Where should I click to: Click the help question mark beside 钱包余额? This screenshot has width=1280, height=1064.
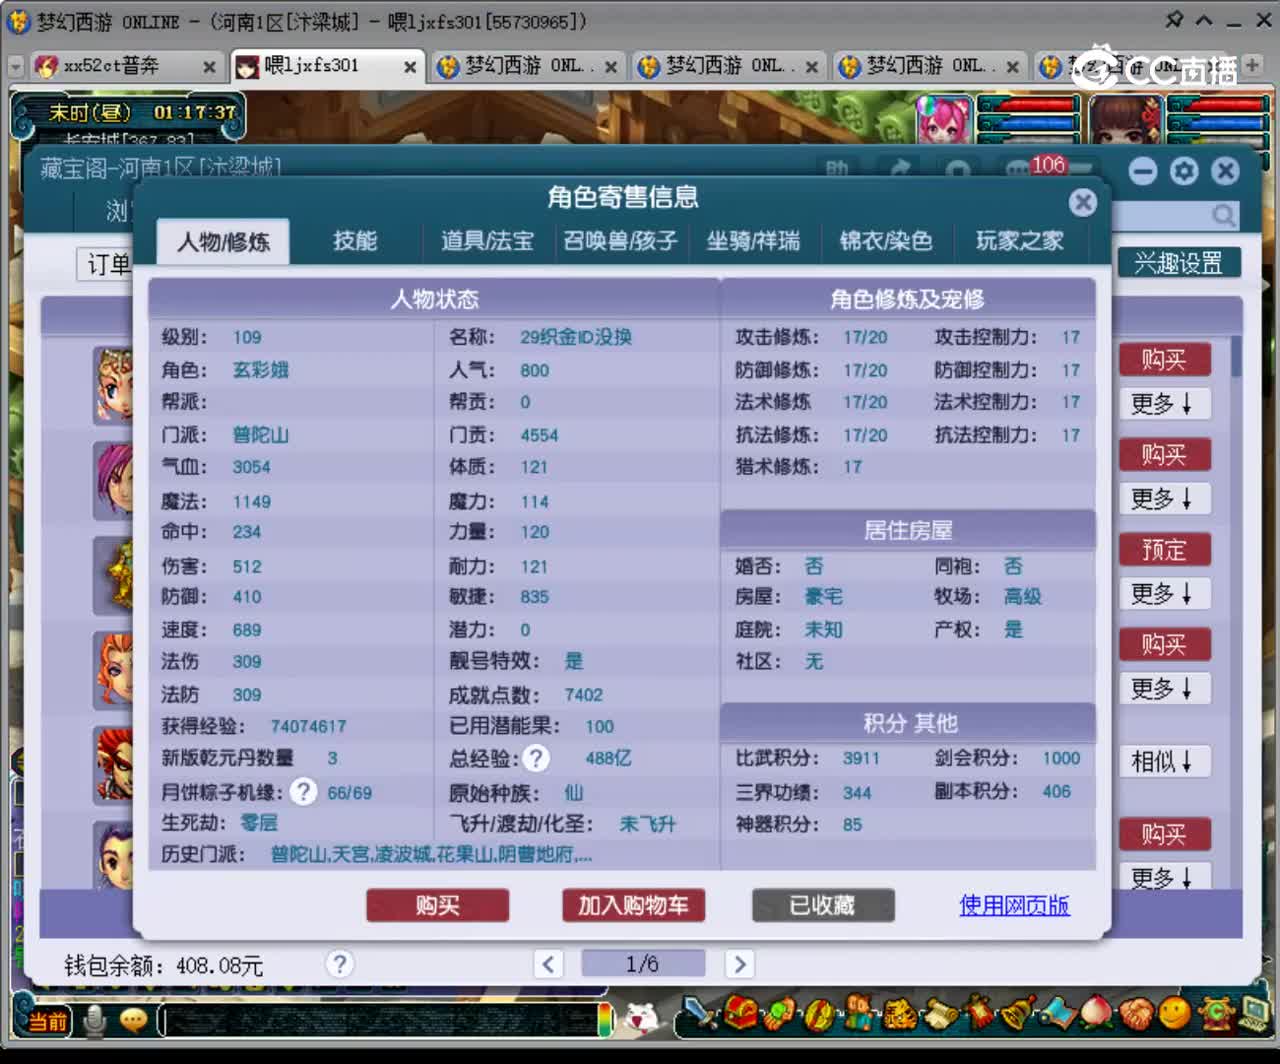point(339,964)
